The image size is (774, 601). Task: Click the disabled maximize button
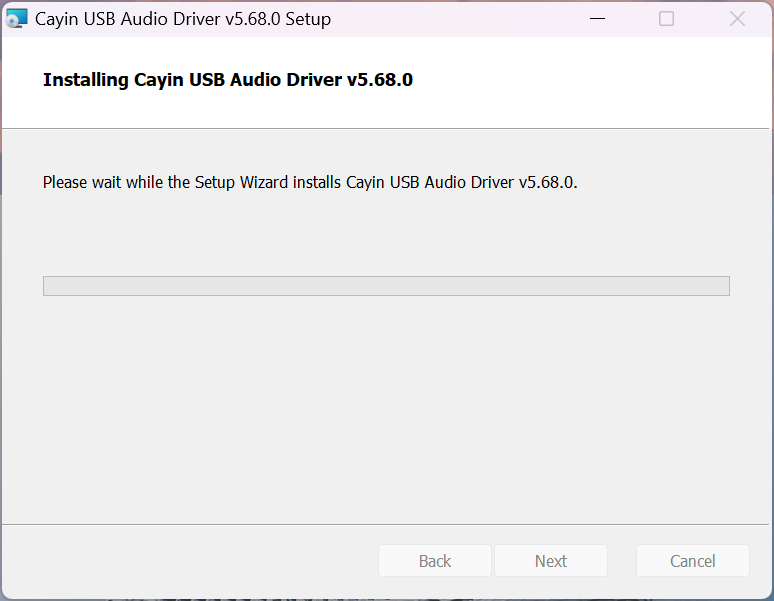click(x=666, y=19)
